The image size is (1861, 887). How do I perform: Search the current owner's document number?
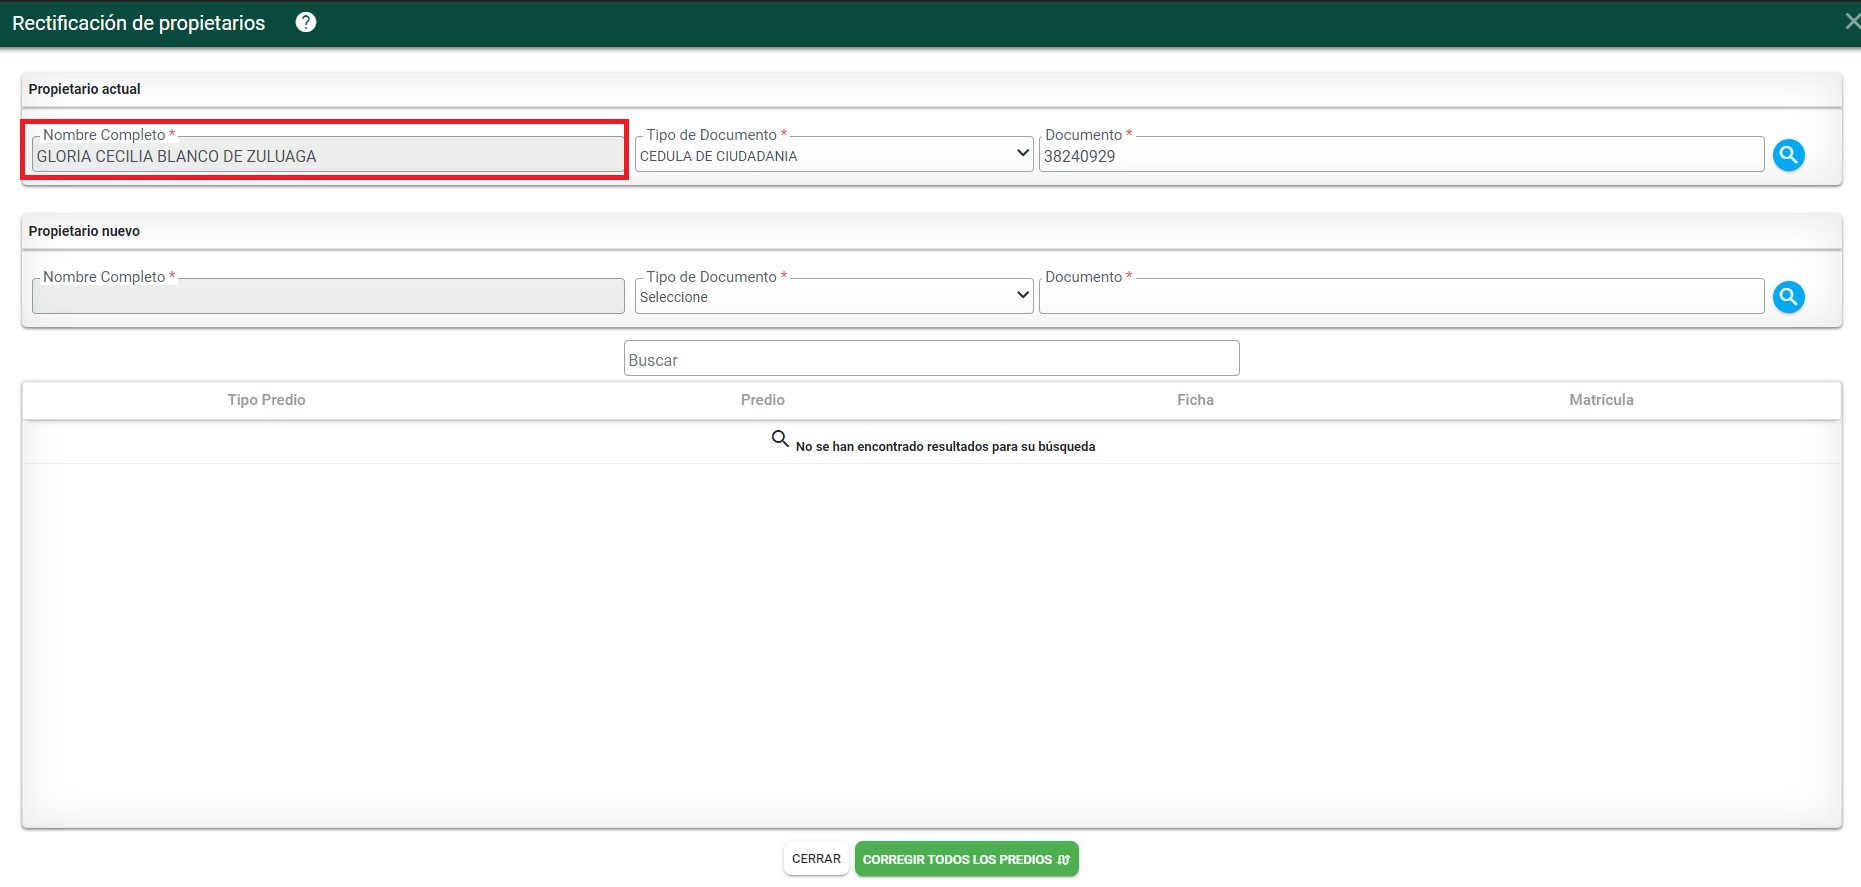[x=1788, y=155]
